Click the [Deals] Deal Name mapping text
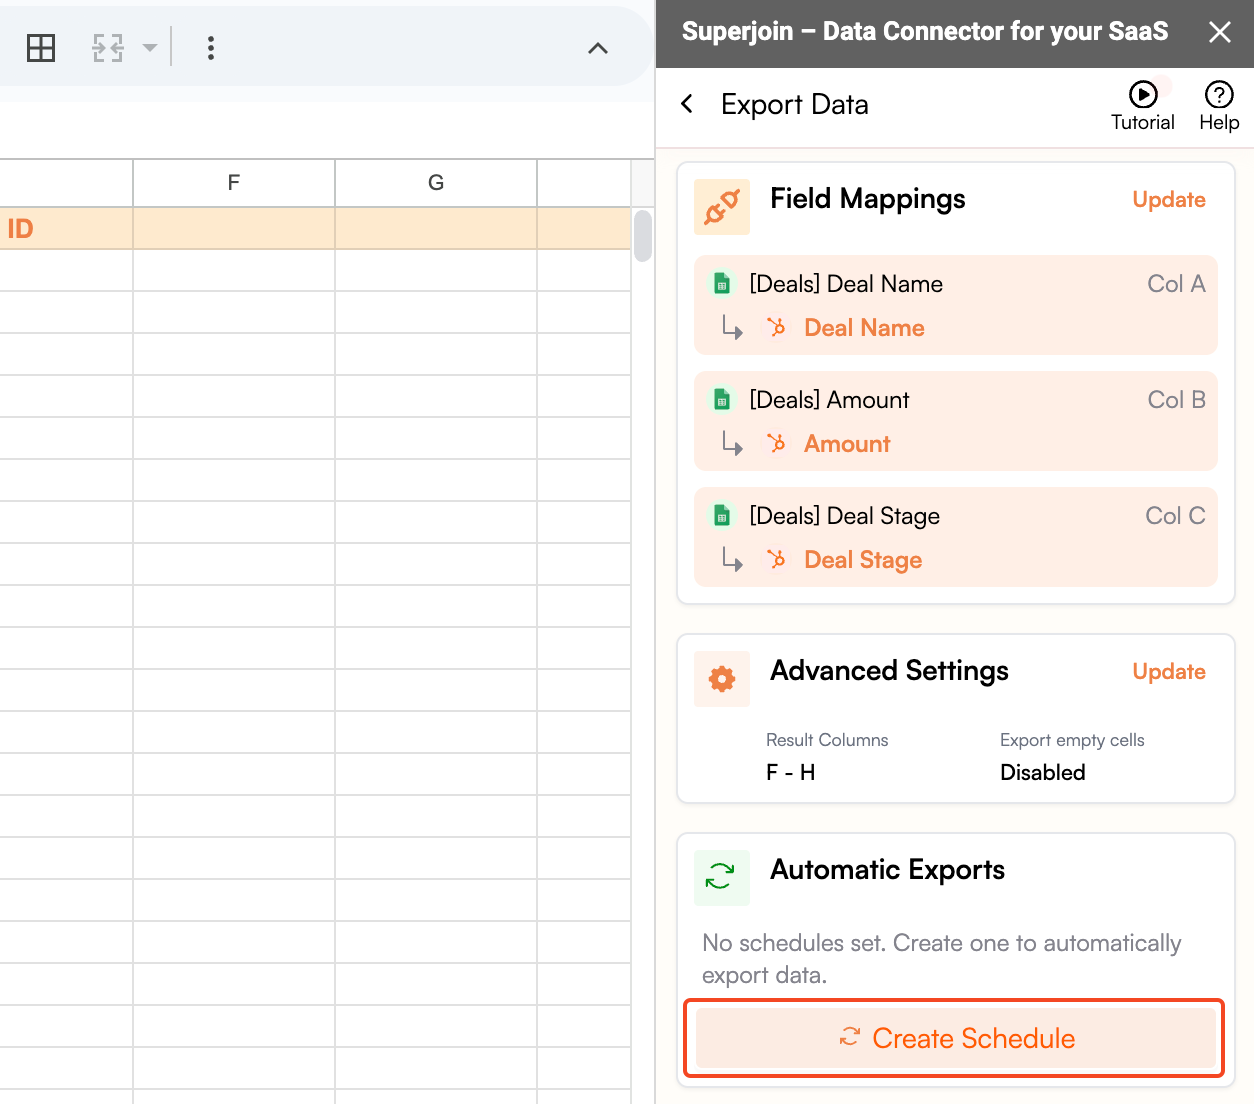This screenshot has height=1104, width=1254. 846,284
